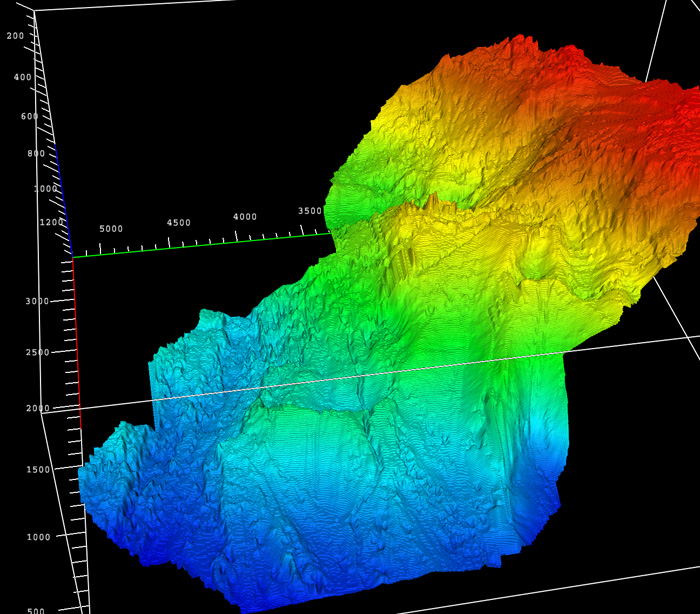The width and height of the screenshot is (700, 614).
Task: Click the green horizontal axis line
Action: click(201, 245)
